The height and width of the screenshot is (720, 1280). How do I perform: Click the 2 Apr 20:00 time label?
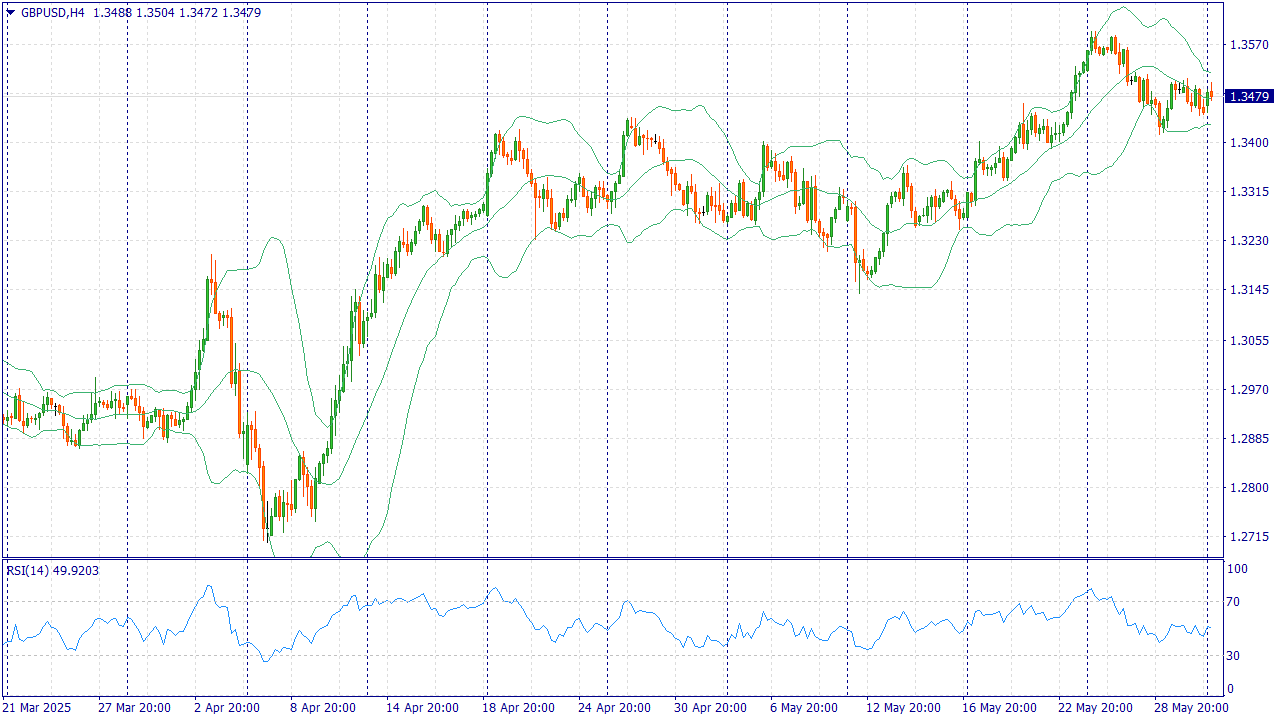[226, 708]
